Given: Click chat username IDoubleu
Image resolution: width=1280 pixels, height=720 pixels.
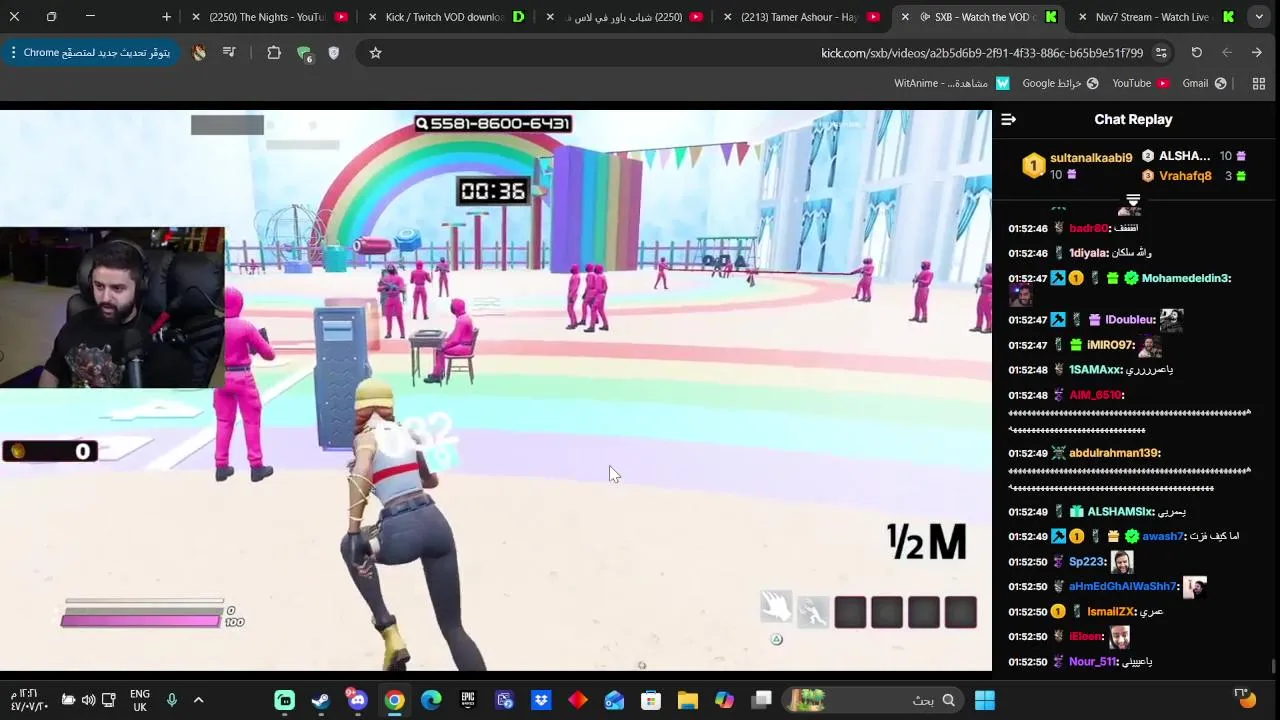Looking at the screenshot, I should point(1128,319).
